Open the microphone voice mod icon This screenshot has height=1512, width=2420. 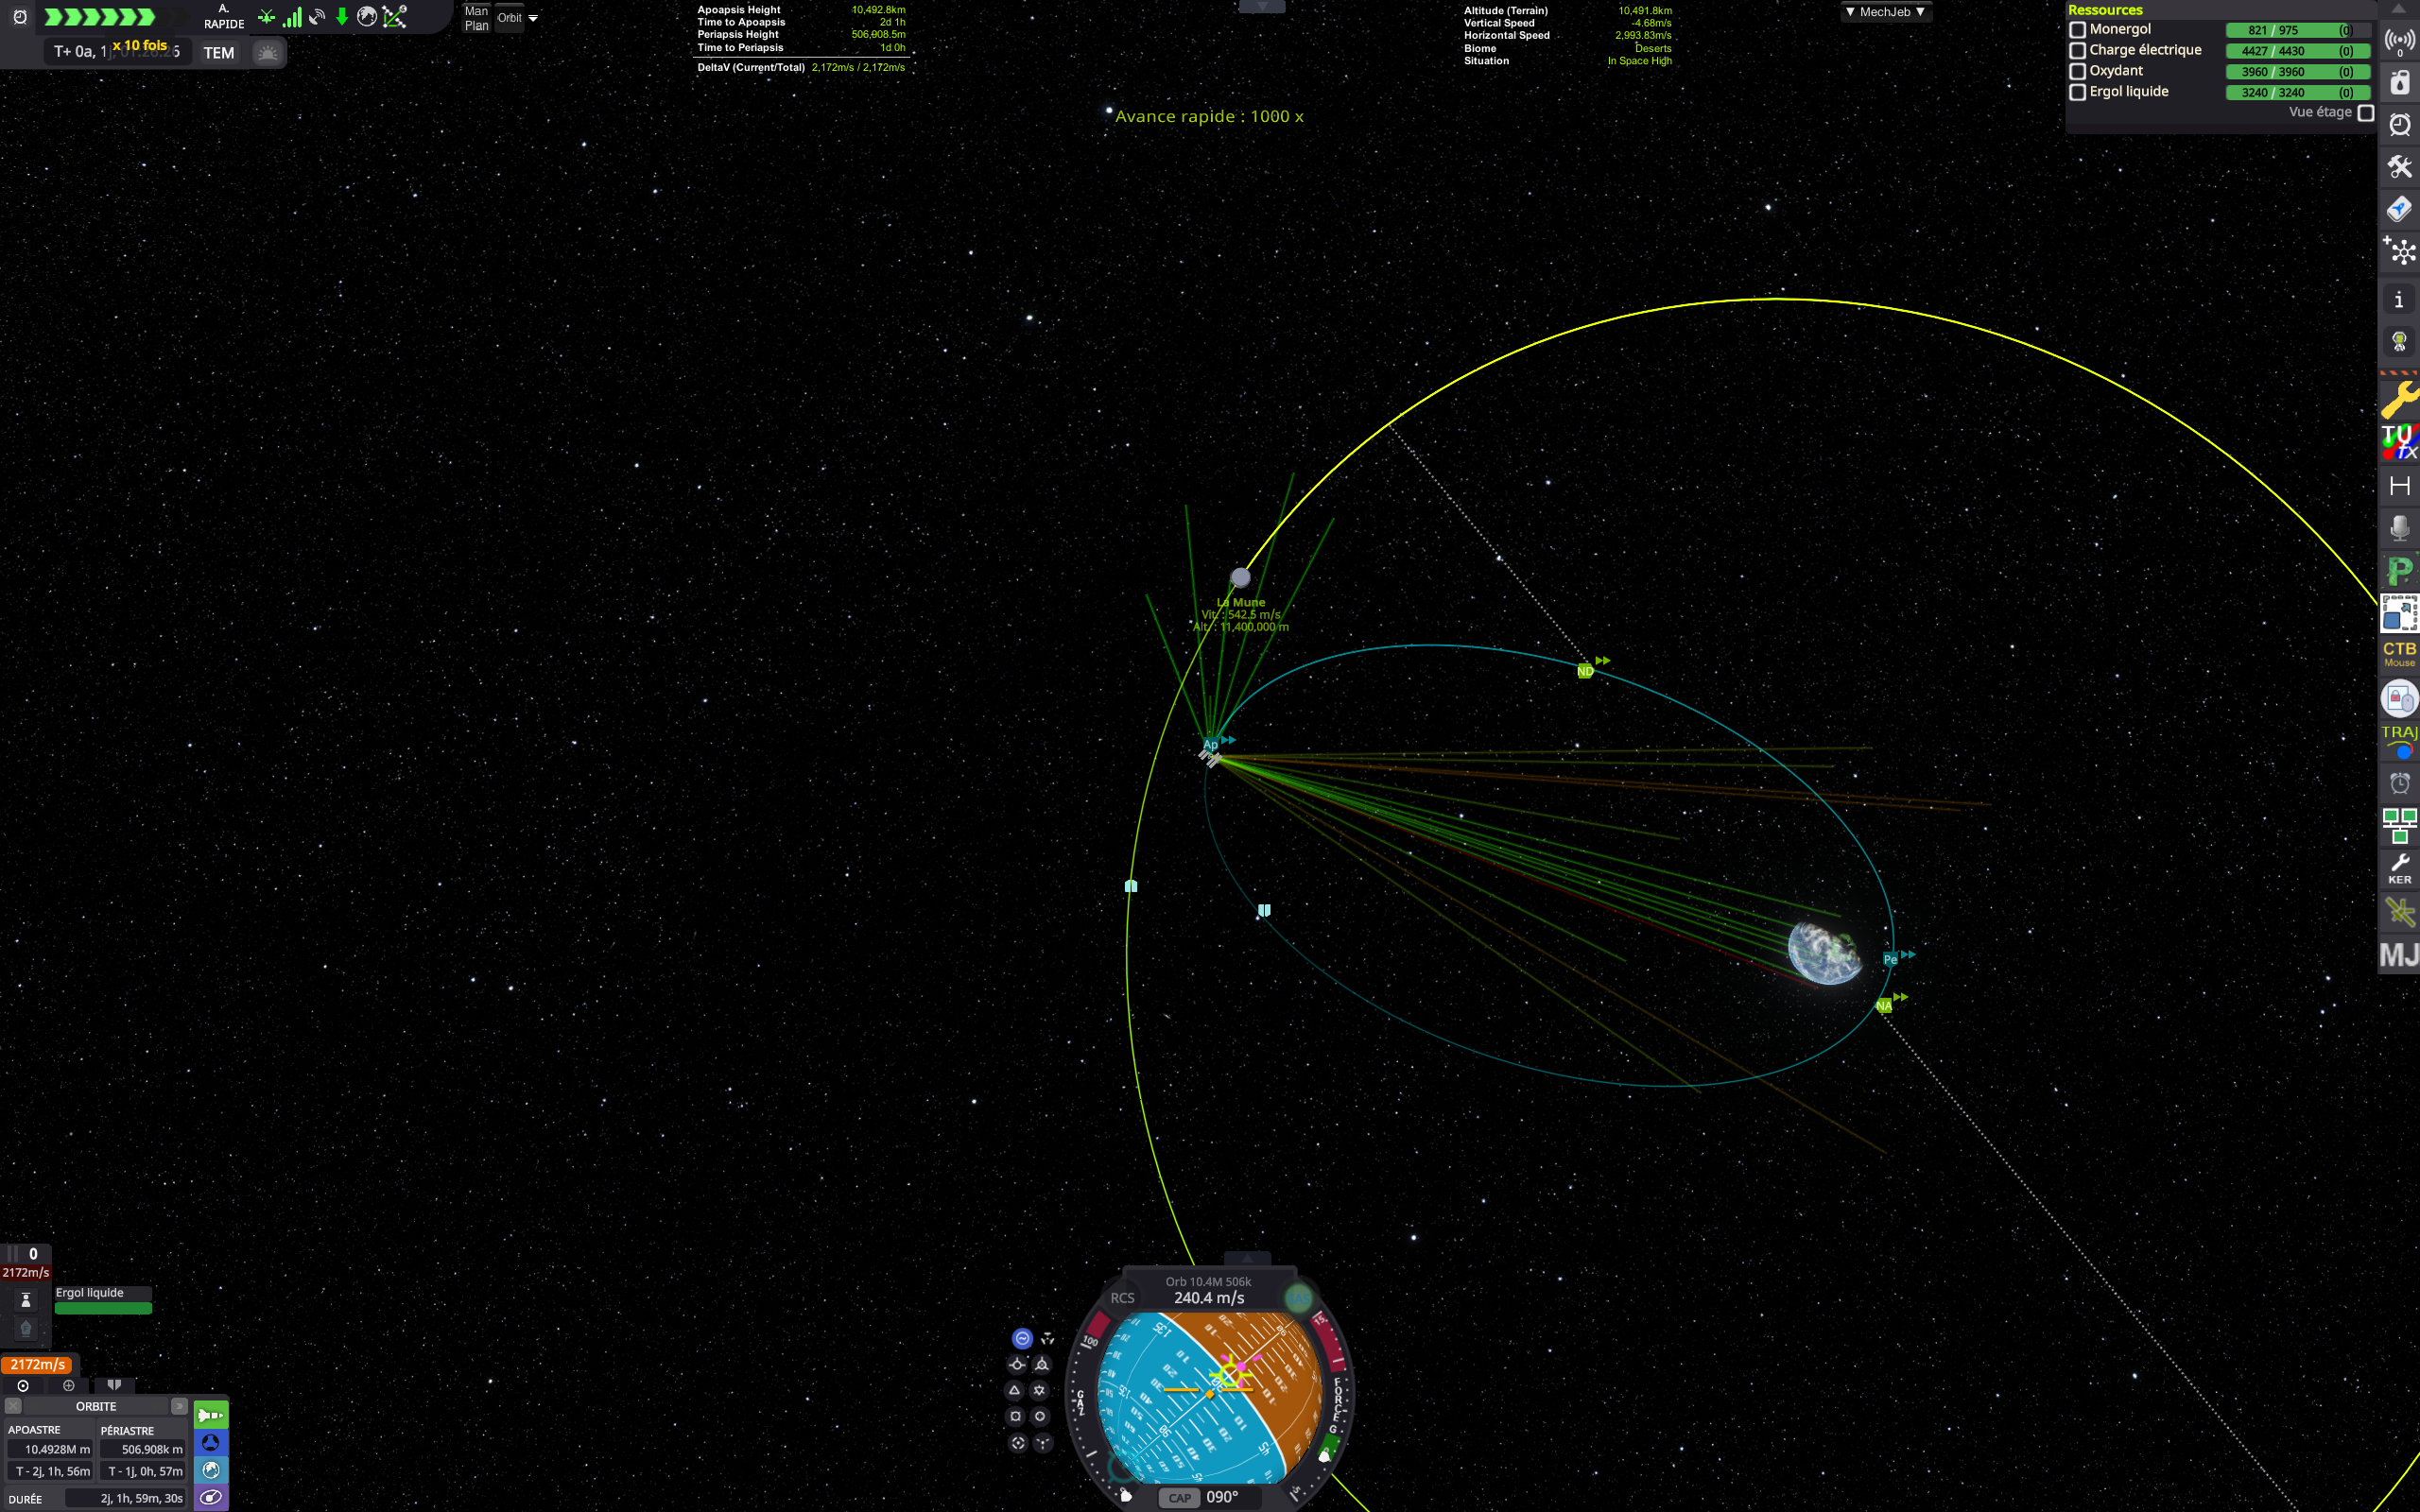(x=2399, y=528)
